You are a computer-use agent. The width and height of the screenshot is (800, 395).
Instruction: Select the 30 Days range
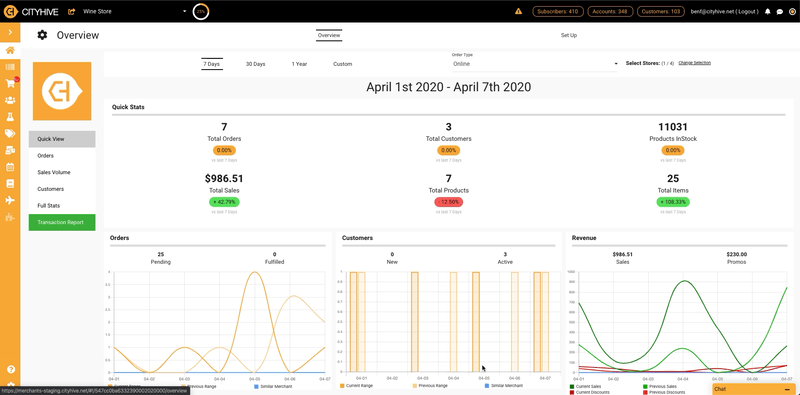coord(256,64)
